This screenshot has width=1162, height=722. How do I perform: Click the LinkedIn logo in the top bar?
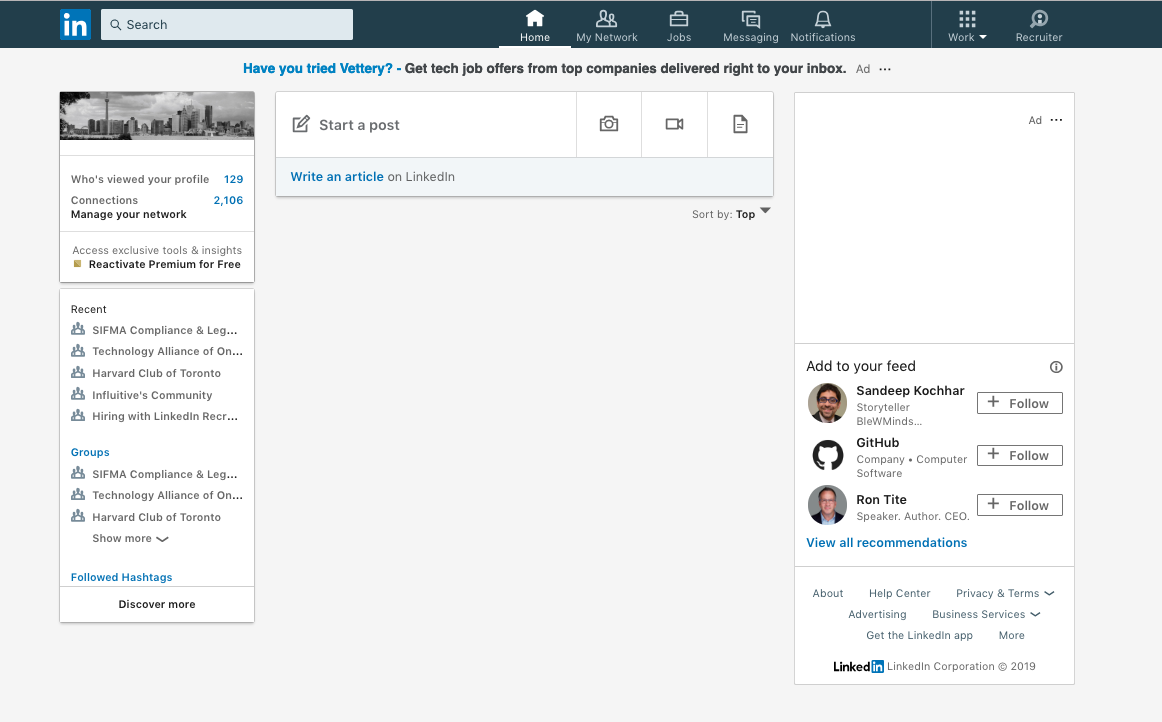(75, 24)
